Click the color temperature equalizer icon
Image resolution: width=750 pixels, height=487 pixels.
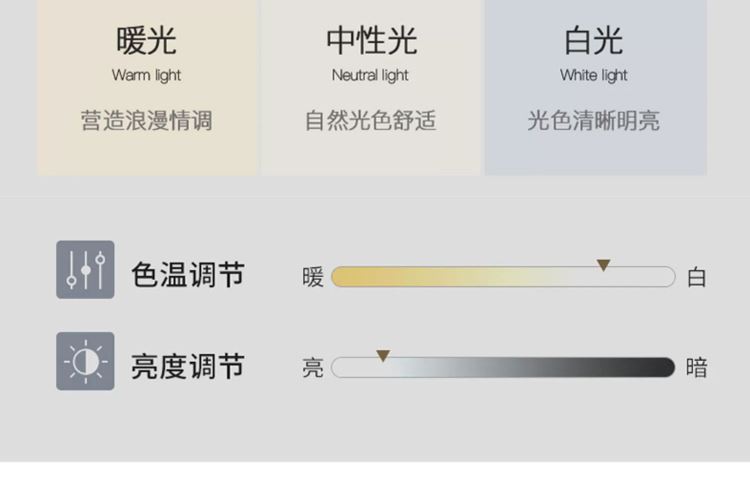click(85, 270)
